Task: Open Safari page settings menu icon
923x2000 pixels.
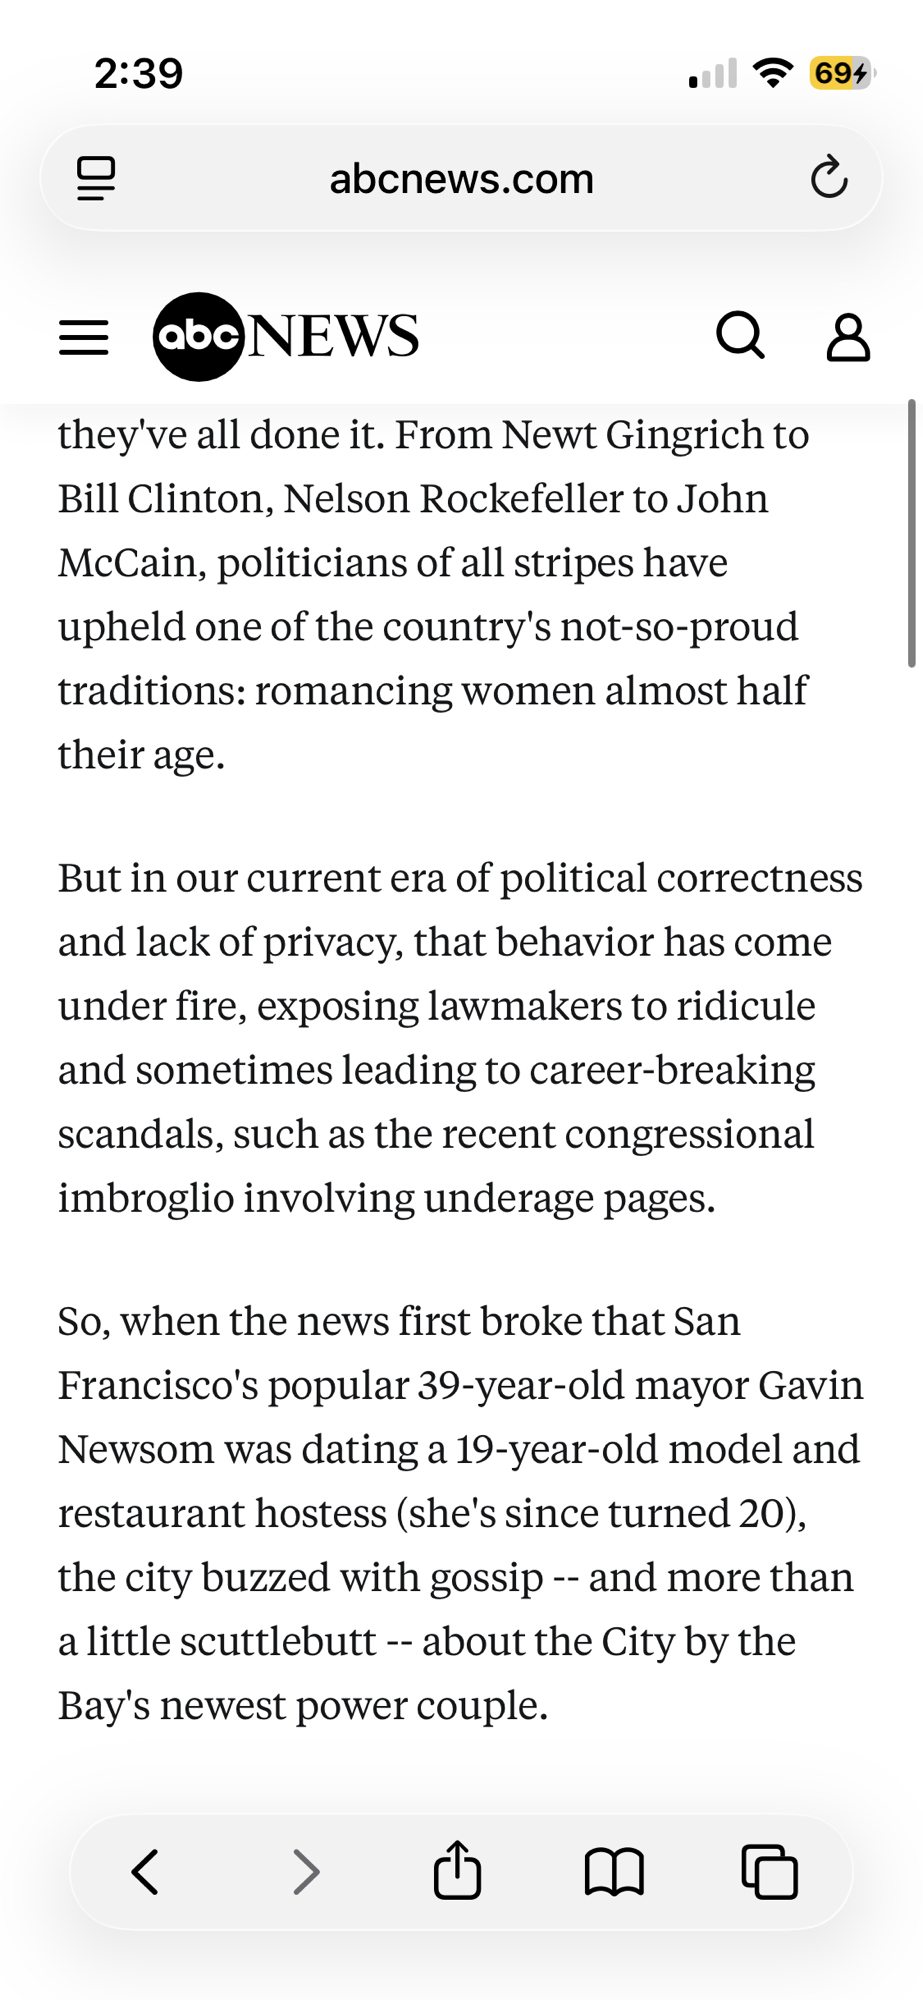Action: pyautogui.click(x=97, y=179)
